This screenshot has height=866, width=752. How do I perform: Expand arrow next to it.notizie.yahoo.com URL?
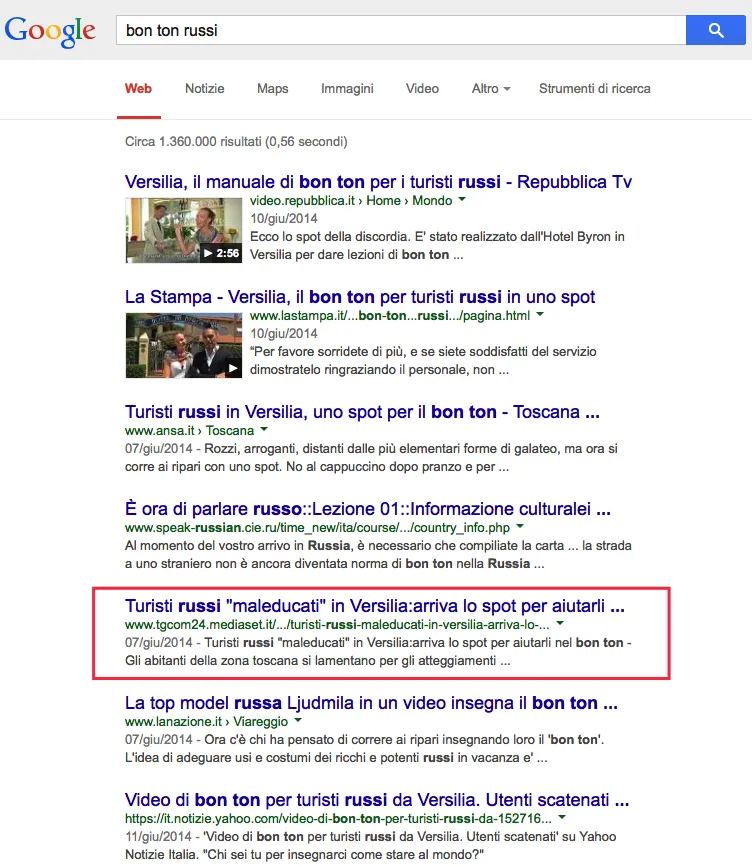562,817
